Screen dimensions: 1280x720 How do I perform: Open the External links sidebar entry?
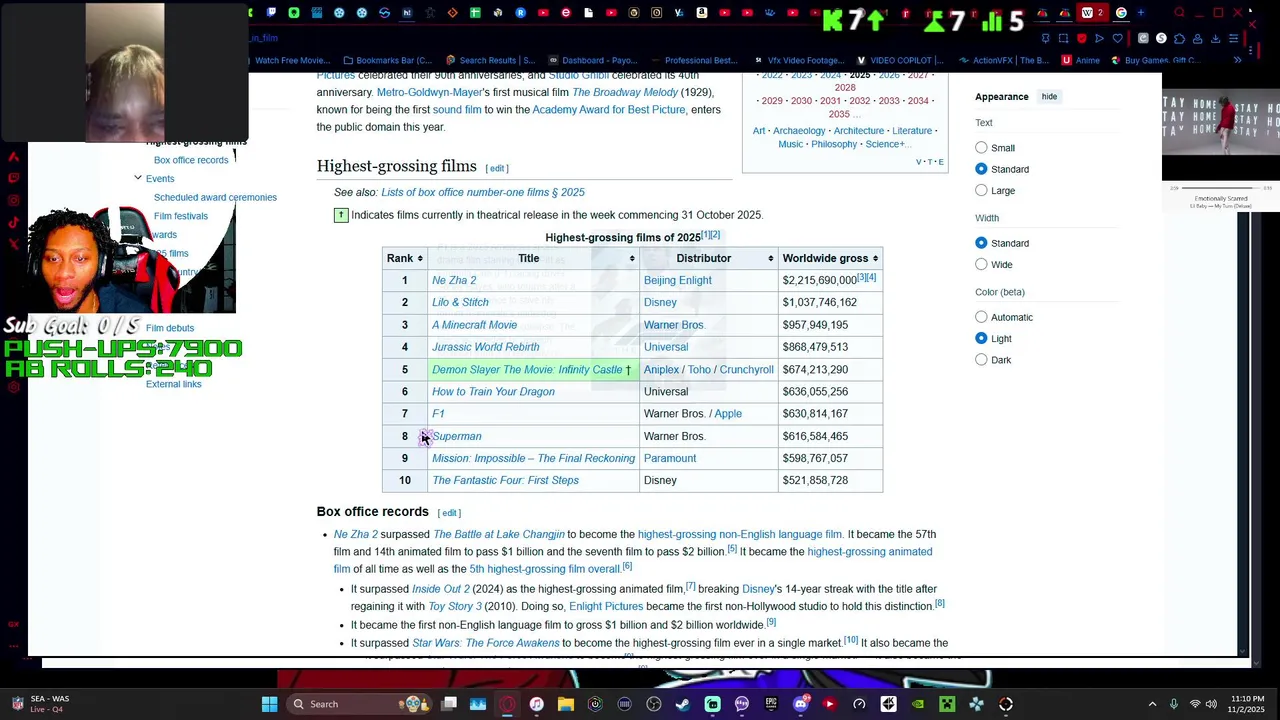pos(173,384)
